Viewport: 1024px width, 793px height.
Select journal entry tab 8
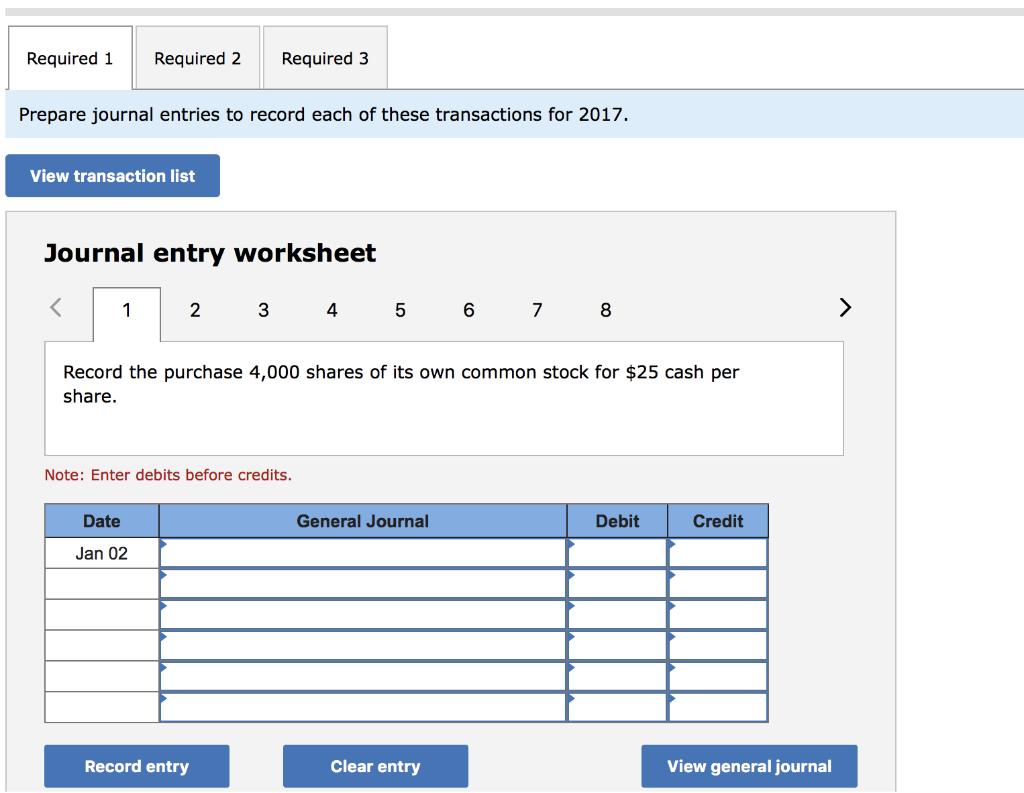[x=605, y=310]
